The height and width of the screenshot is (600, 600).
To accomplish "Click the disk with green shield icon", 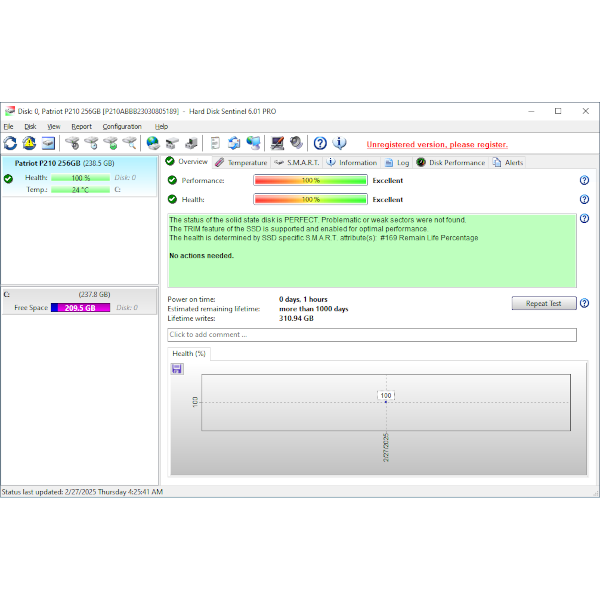I will [x=111, y=143].
